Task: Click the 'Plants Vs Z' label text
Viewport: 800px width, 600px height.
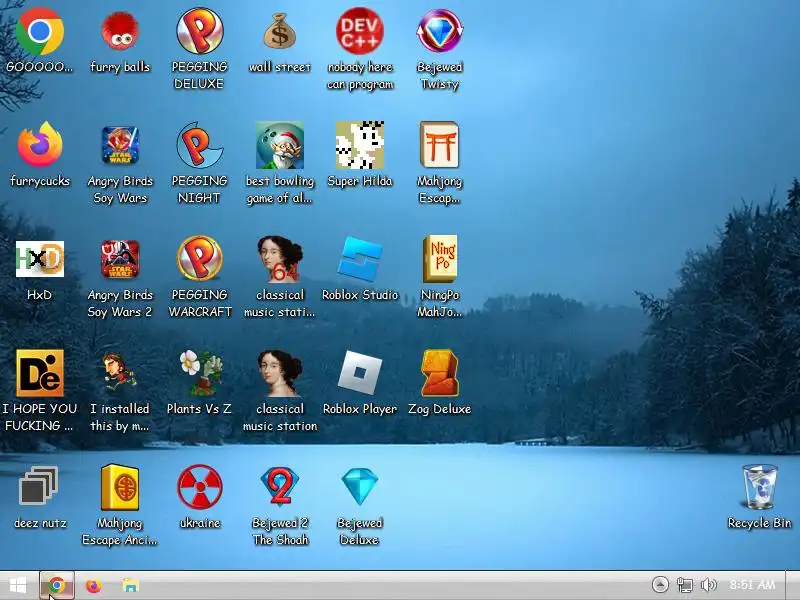Action: (x=199, y=409)
